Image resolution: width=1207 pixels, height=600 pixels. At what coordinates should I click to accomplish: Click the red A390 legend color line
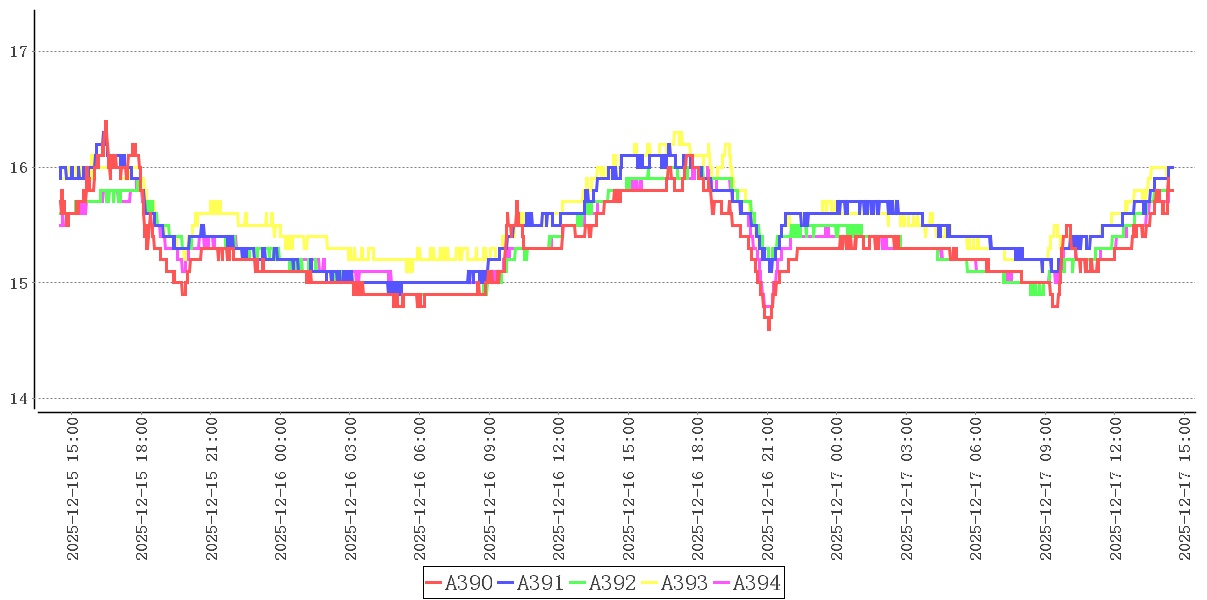(434, 583)
